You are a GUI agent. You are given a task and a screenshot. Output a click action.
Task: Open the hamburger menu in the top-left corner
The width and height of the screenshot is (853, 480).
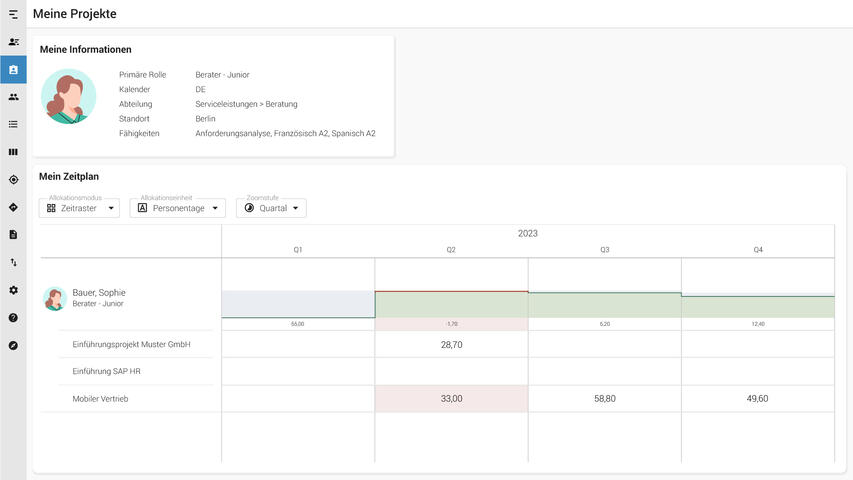click(13, 14)
